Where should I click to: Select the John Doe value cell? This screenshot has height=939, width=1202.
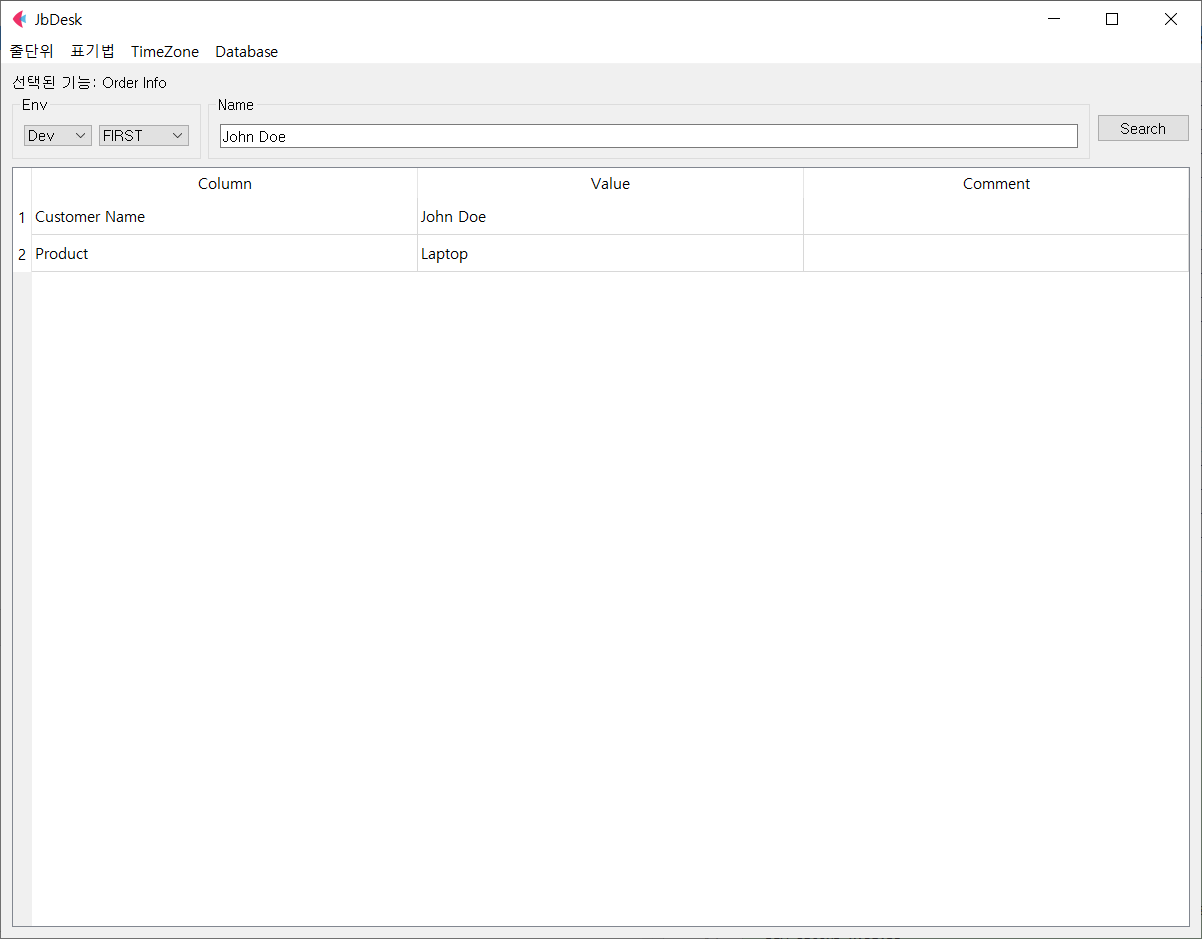pyautogui.click(x=611, y=217)
